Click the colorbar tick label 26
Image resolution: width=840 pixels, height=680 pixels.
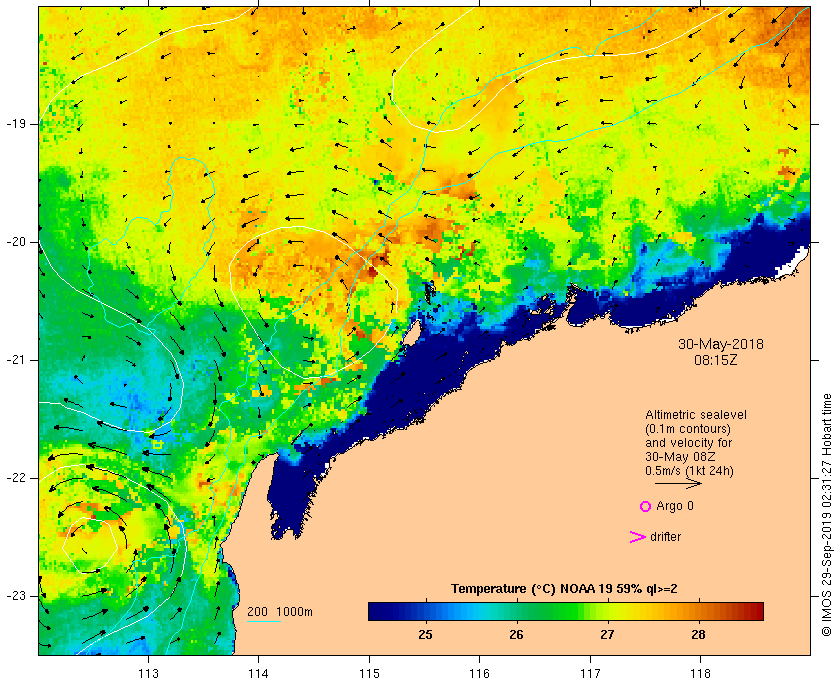pyautogui.click(x=516, y=635)
